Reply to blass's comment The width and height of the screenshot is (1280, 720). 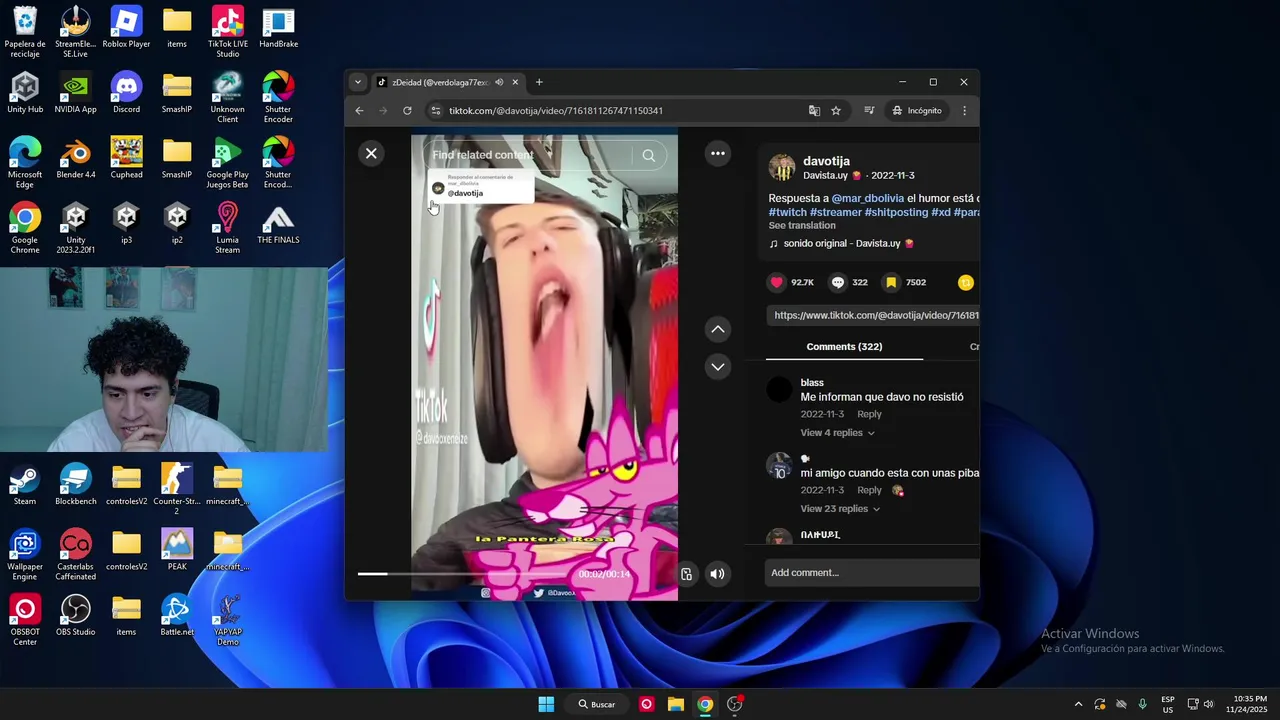(x=869, y=414)
